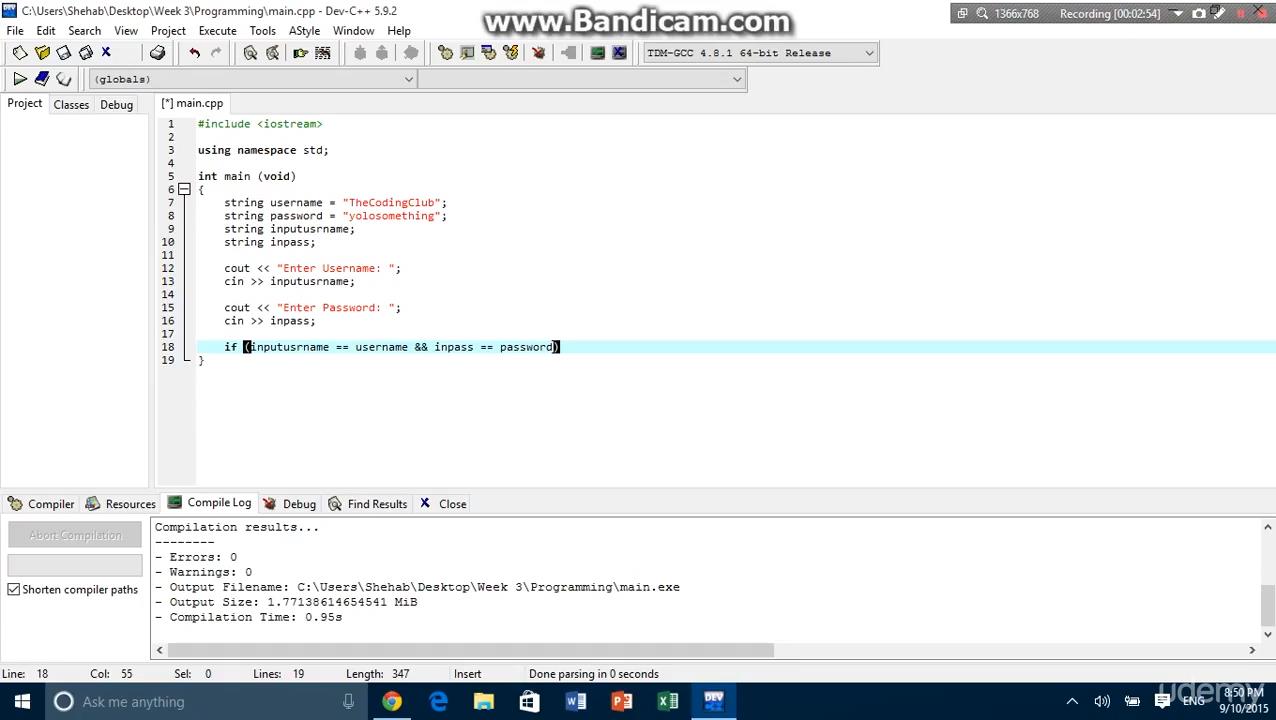
Task: Click the Rebuild All toolbar icon
Action: pyautogui.click(x=511, y=53)
